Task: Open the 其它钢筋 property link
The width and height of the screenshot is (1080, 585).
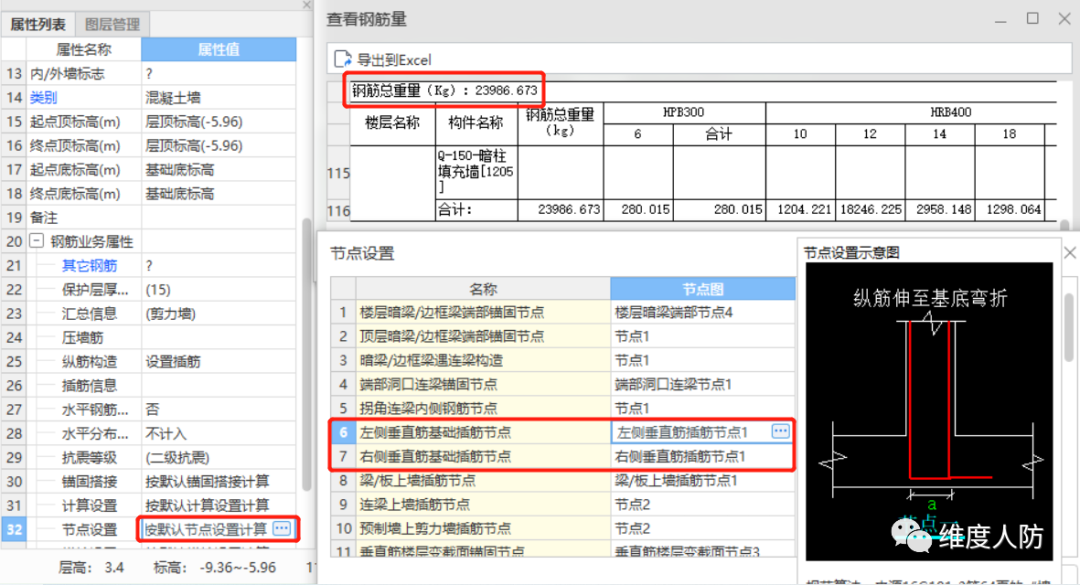Action: (90, 265)
